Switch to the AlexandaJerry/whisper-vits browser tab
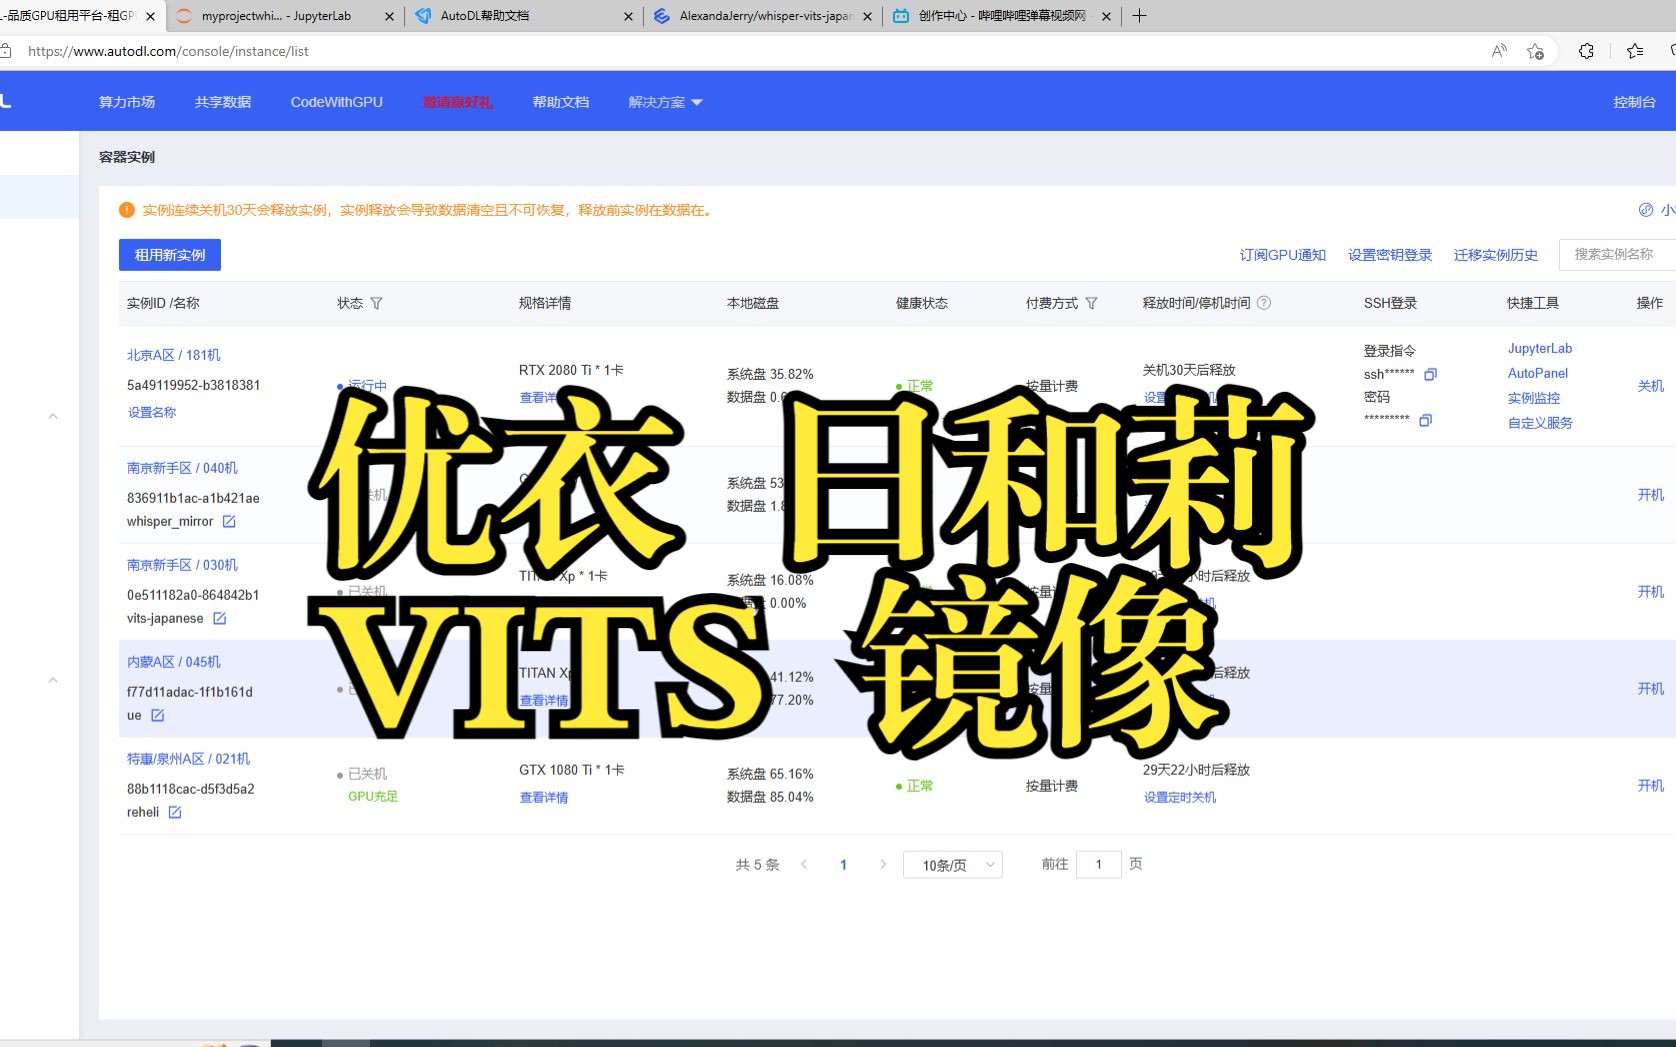Image resolution: width=1676 pixels, height=1047 pixels. (x=765, y=16)
